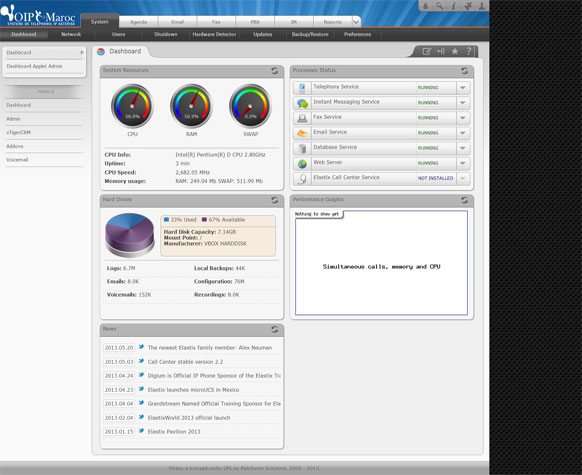Click the Database Service cylinder icon
The image size is (582, 475).
[302, 148]
